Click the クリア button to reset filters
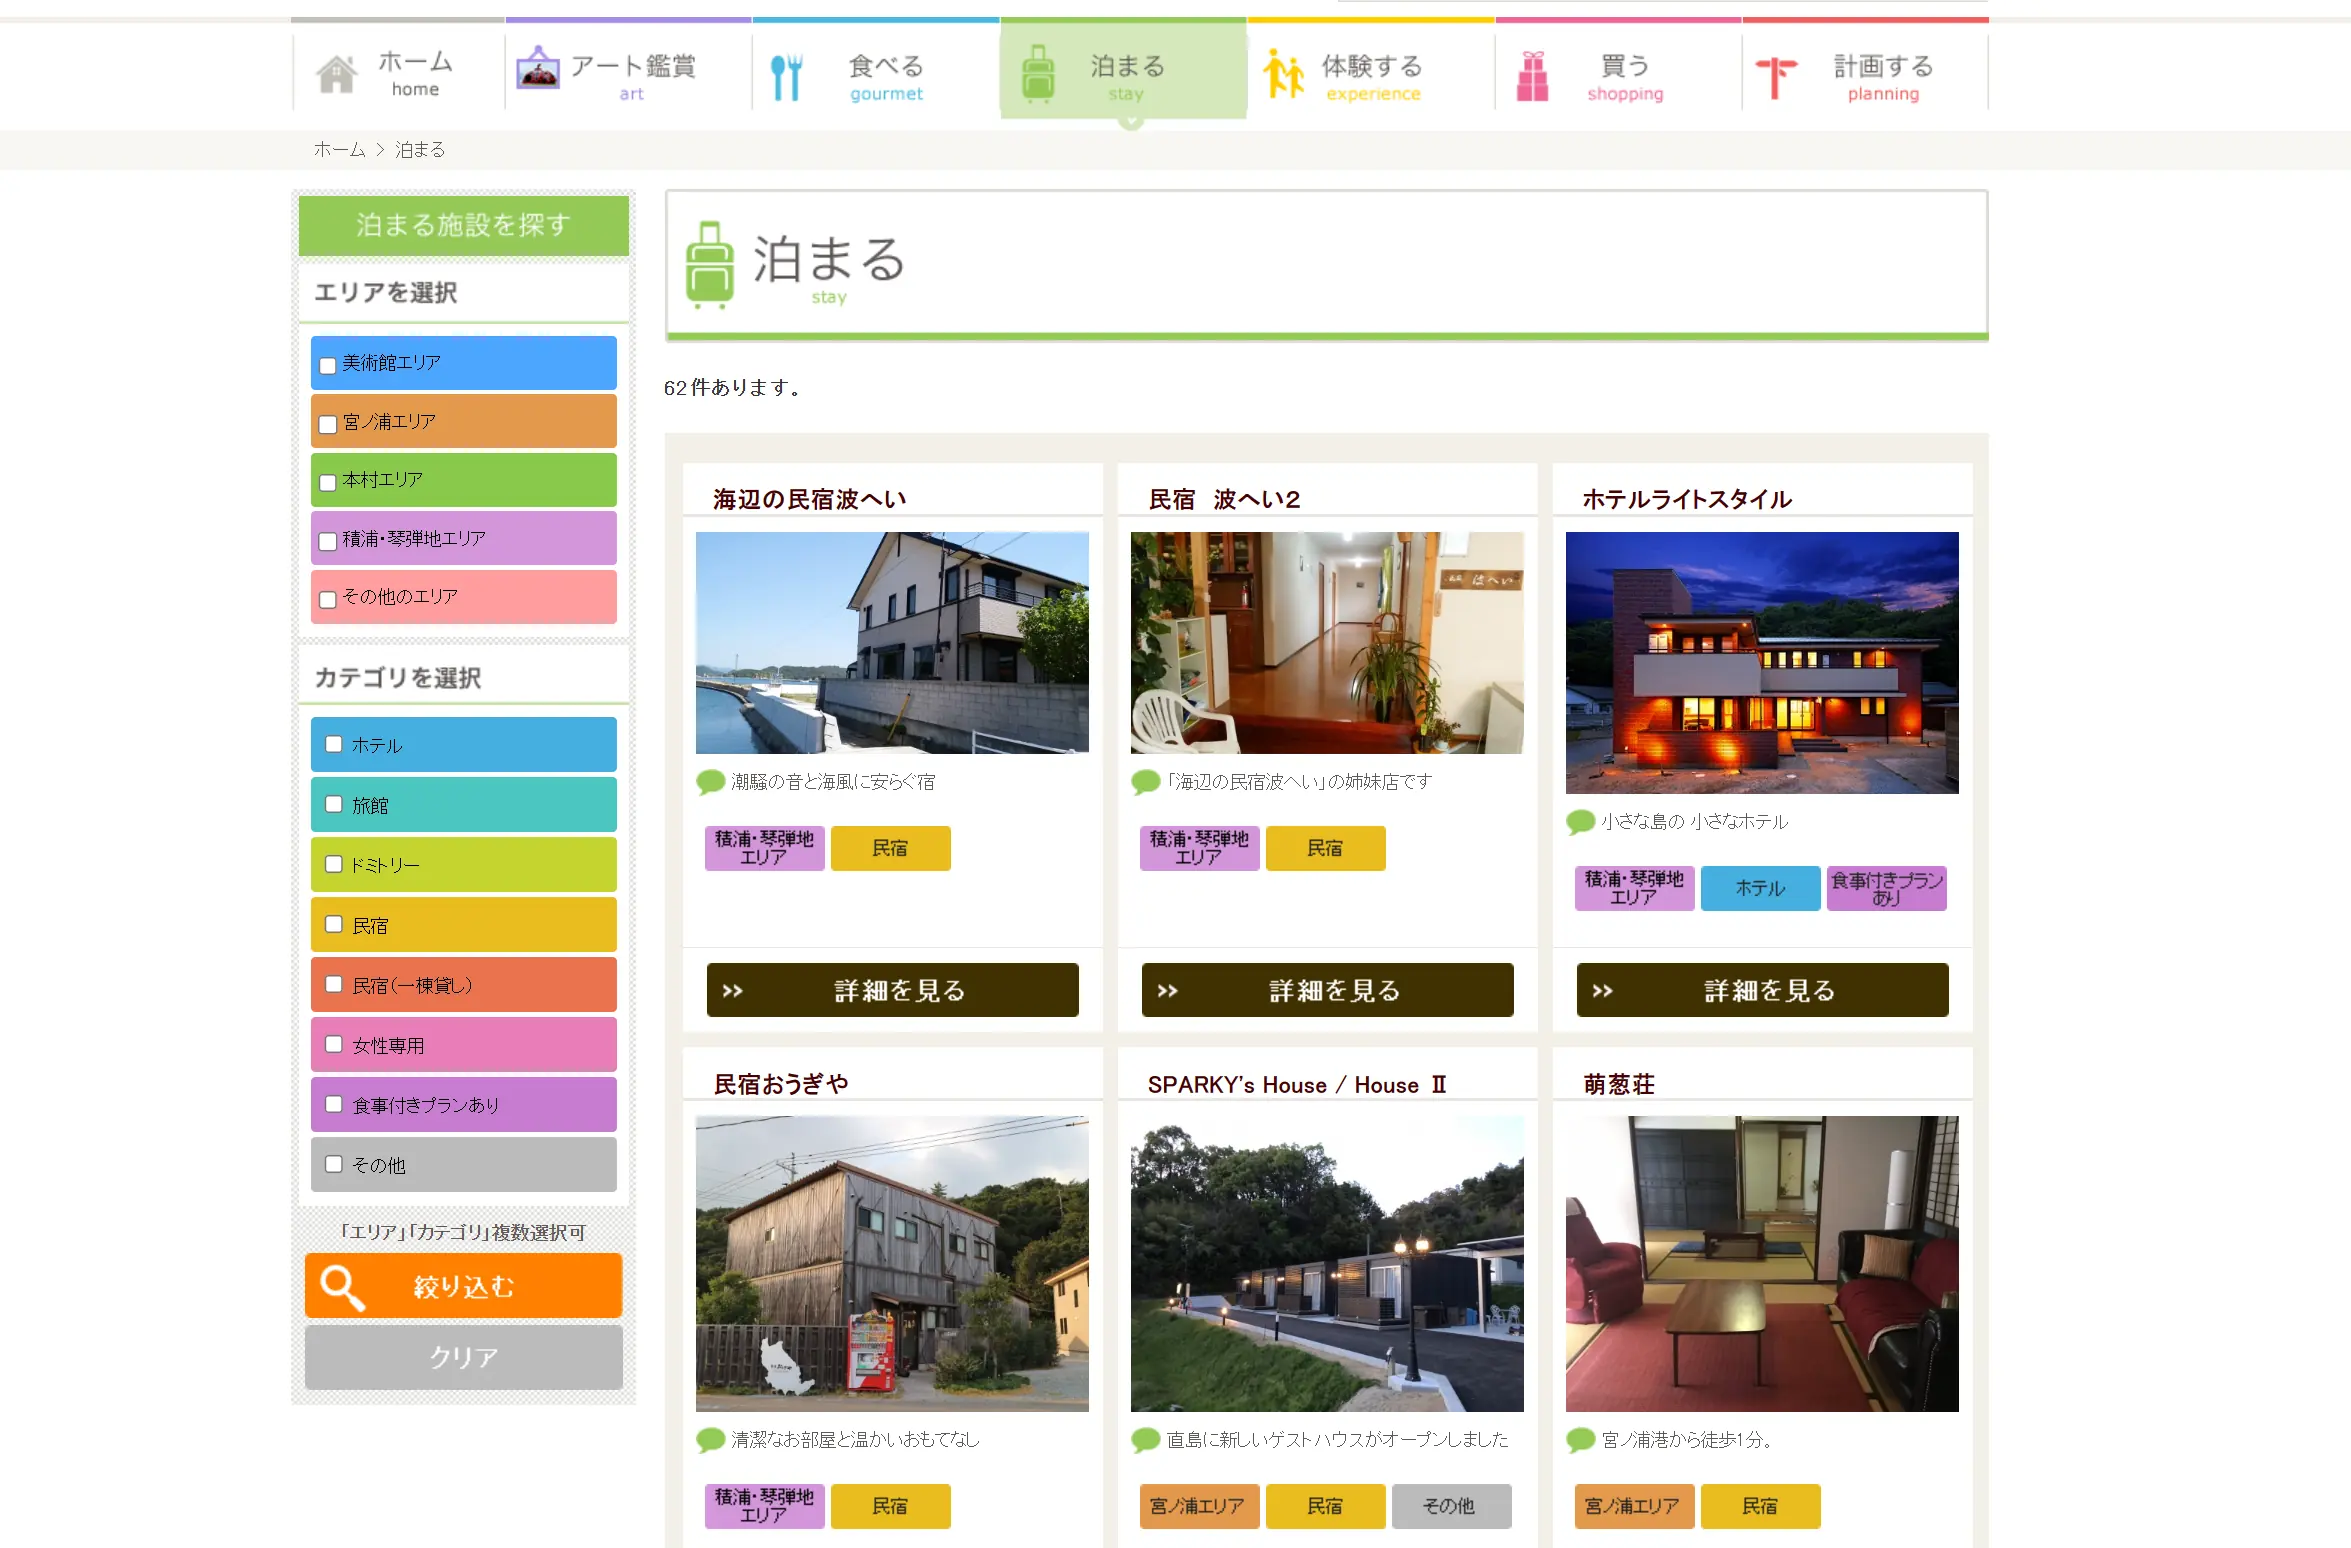2351x1548 pixels. pos(462,1357)
